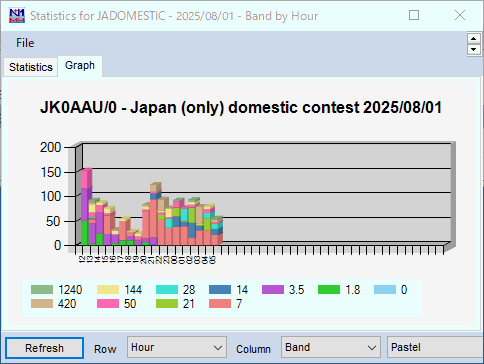The width and height of the screenshot is (484, 364).
Task: Maximize the Statistics window
Action: 414,15
